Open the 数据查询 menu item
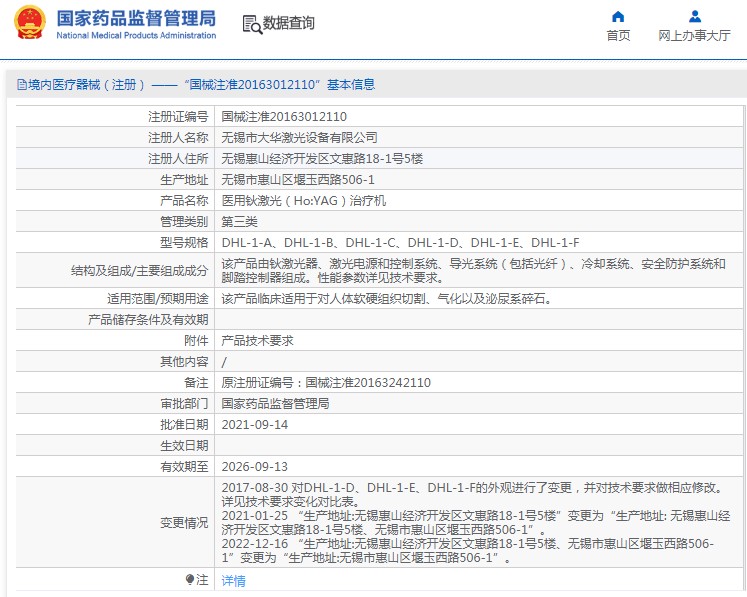This screenshot has height=597, width=747. tap(288, 23)
